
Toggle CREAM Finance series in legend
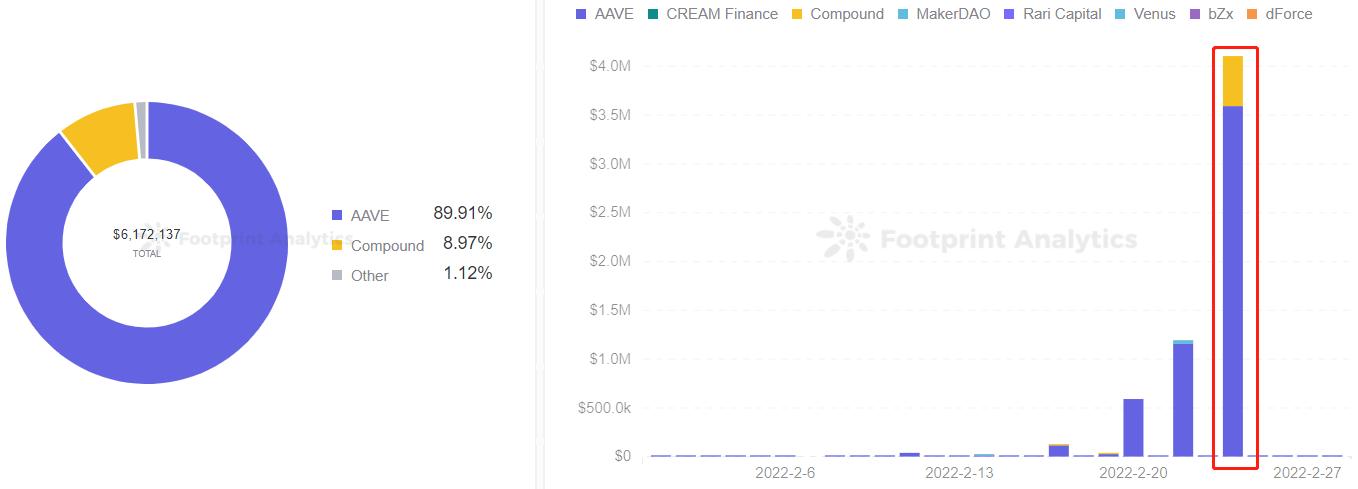(712, 14)
